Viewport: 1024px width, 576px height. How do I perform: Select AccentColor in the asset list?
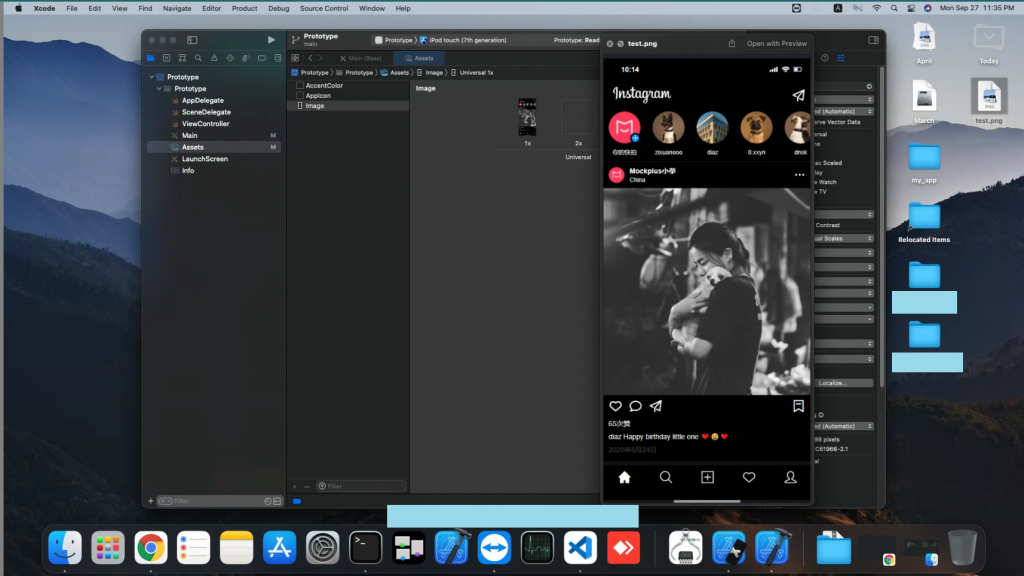[324, 86]
